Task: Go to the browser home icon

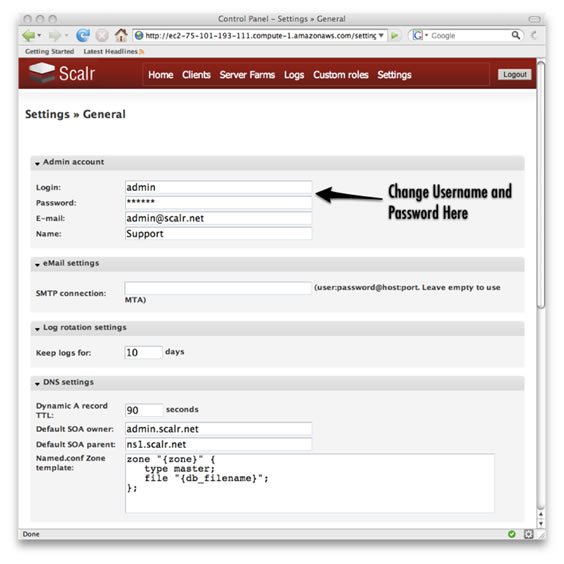Action: tap(121, 35)
